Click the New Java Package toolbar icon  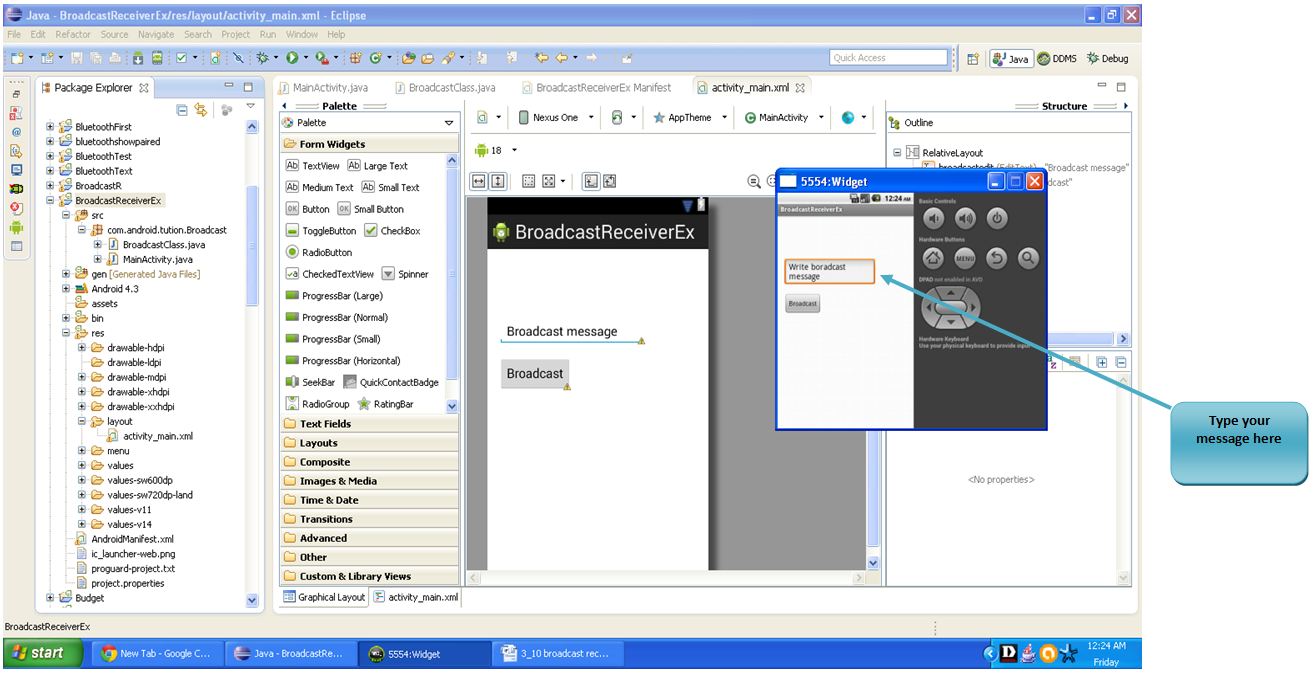point(355,58)
